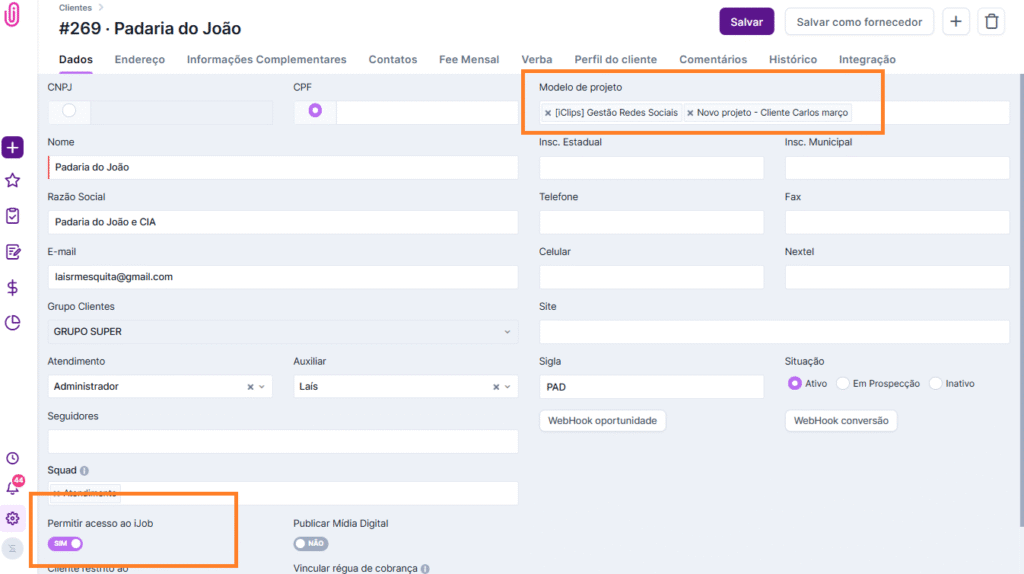Switch to the Endereço tab
This screenshot has height=574, width=1024.
pos(139,60)
